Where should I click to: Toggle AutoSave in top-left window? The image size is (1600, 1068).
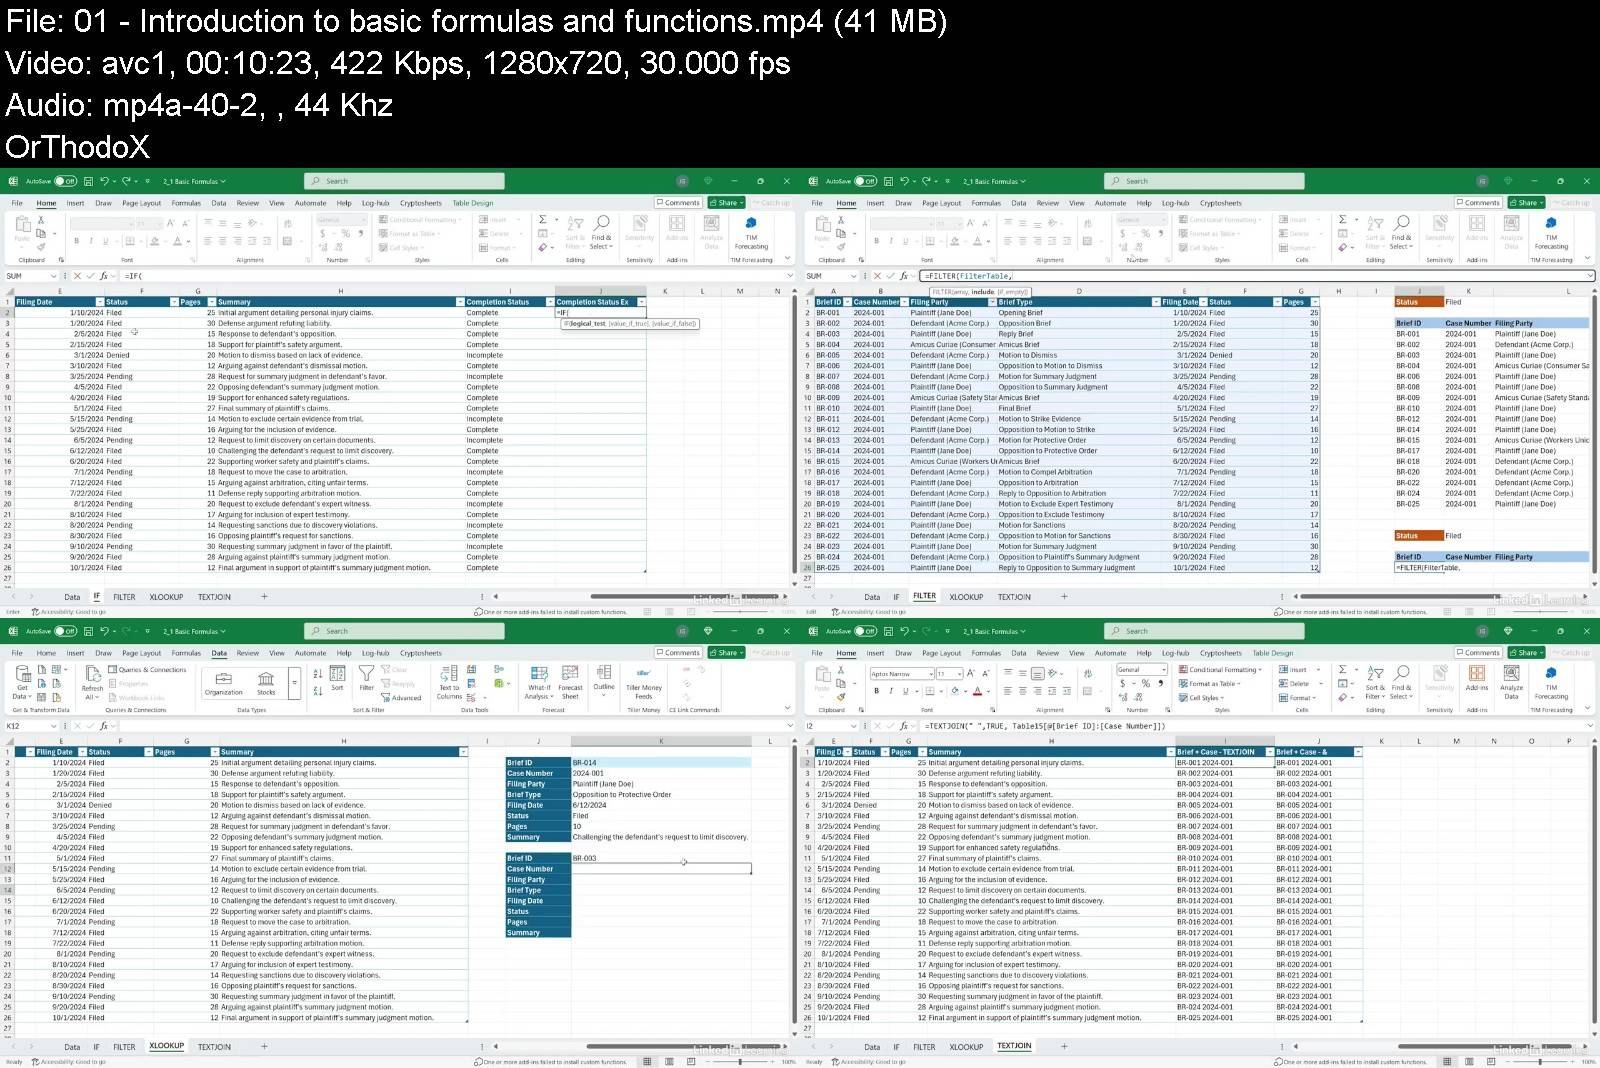click(65, 181)
